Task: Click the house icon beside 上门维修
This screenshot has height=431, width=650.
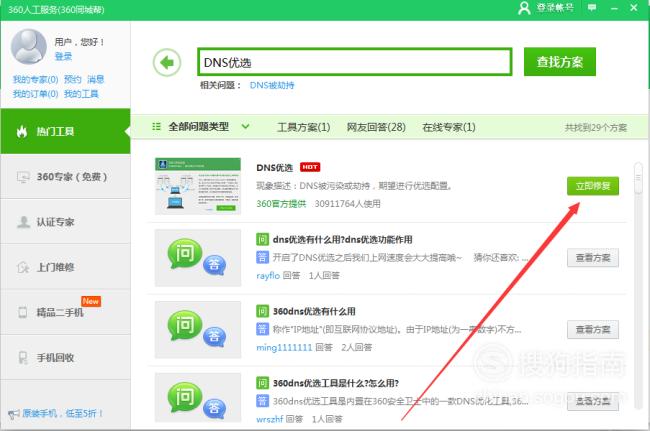Action: pyautogui.click(x=23, y=267)
